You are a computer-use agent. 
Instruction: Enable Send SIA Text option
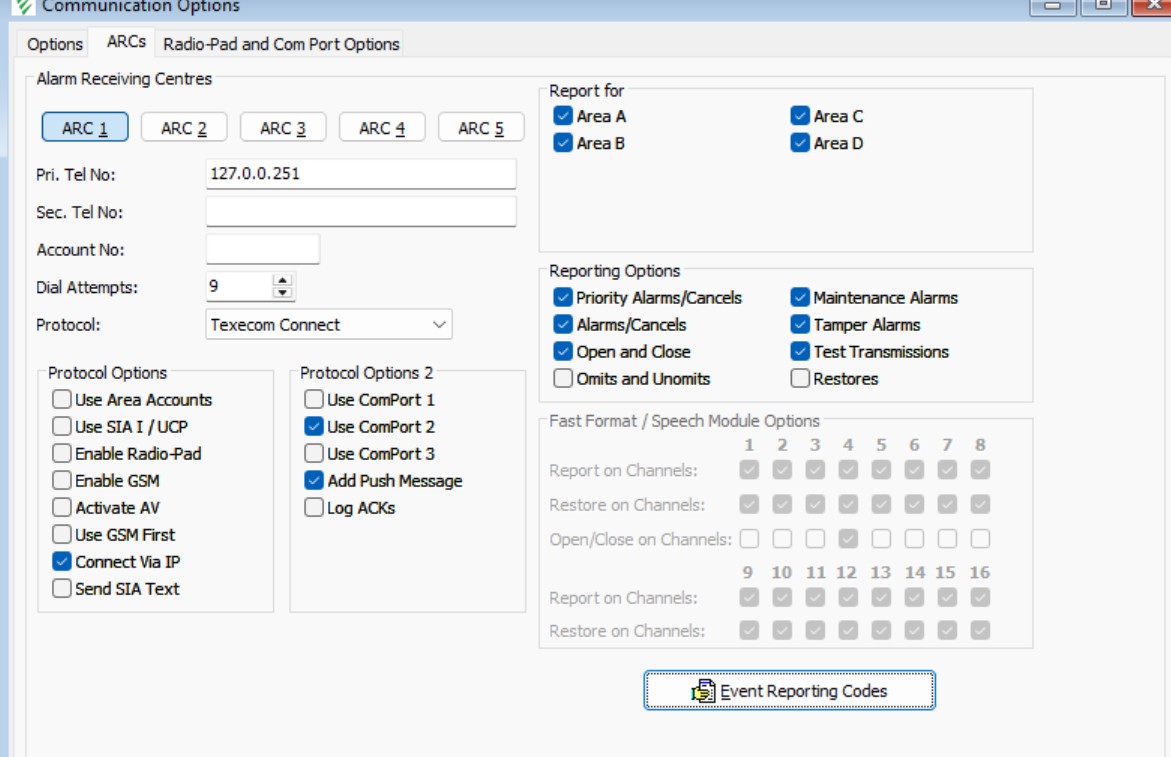pos(62,589)
